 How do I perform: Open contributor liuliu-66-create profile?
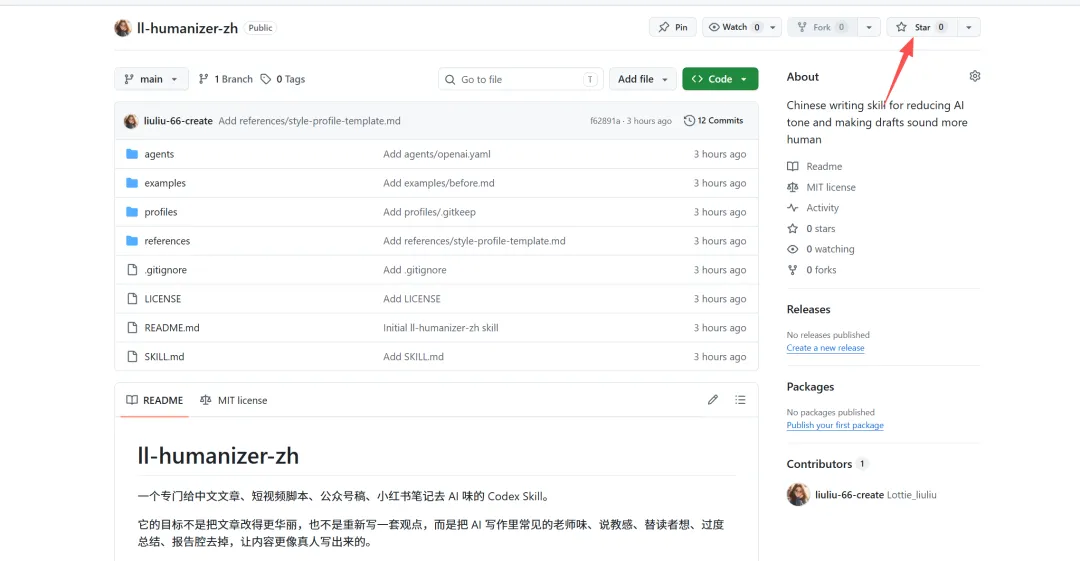click(x=849, y=495)
